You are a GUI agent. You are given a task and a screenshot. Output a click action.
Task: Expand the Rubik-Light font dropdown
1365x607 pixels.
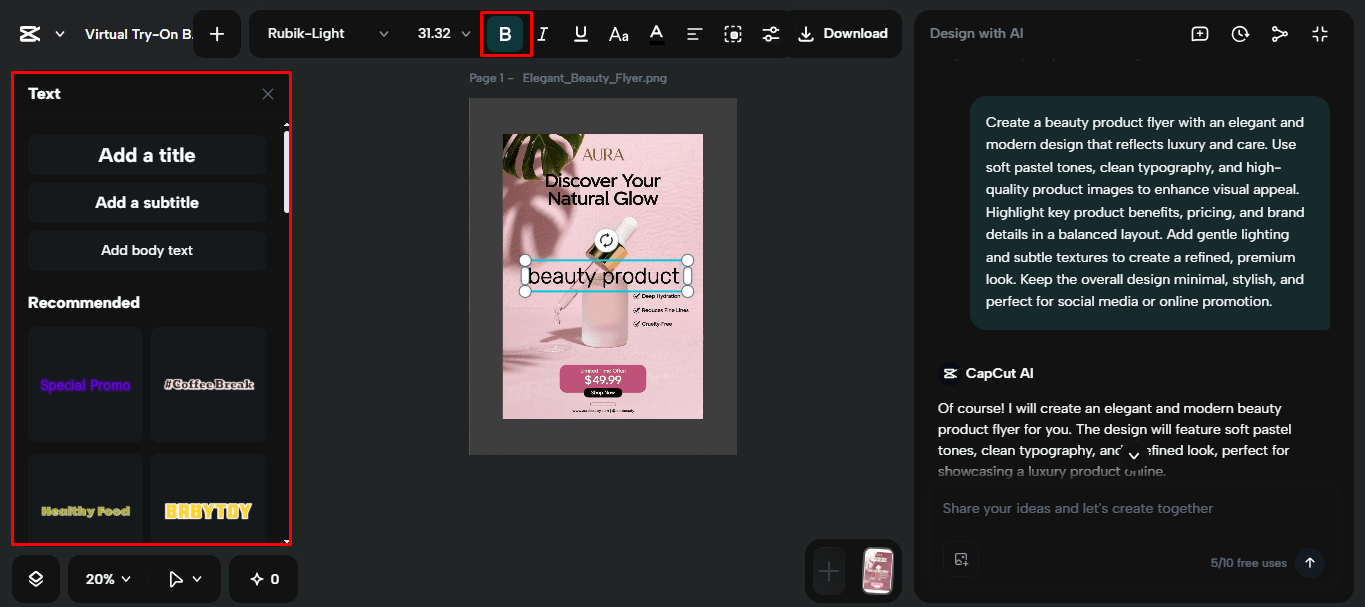pyautogui.click(x=327, y=34)
